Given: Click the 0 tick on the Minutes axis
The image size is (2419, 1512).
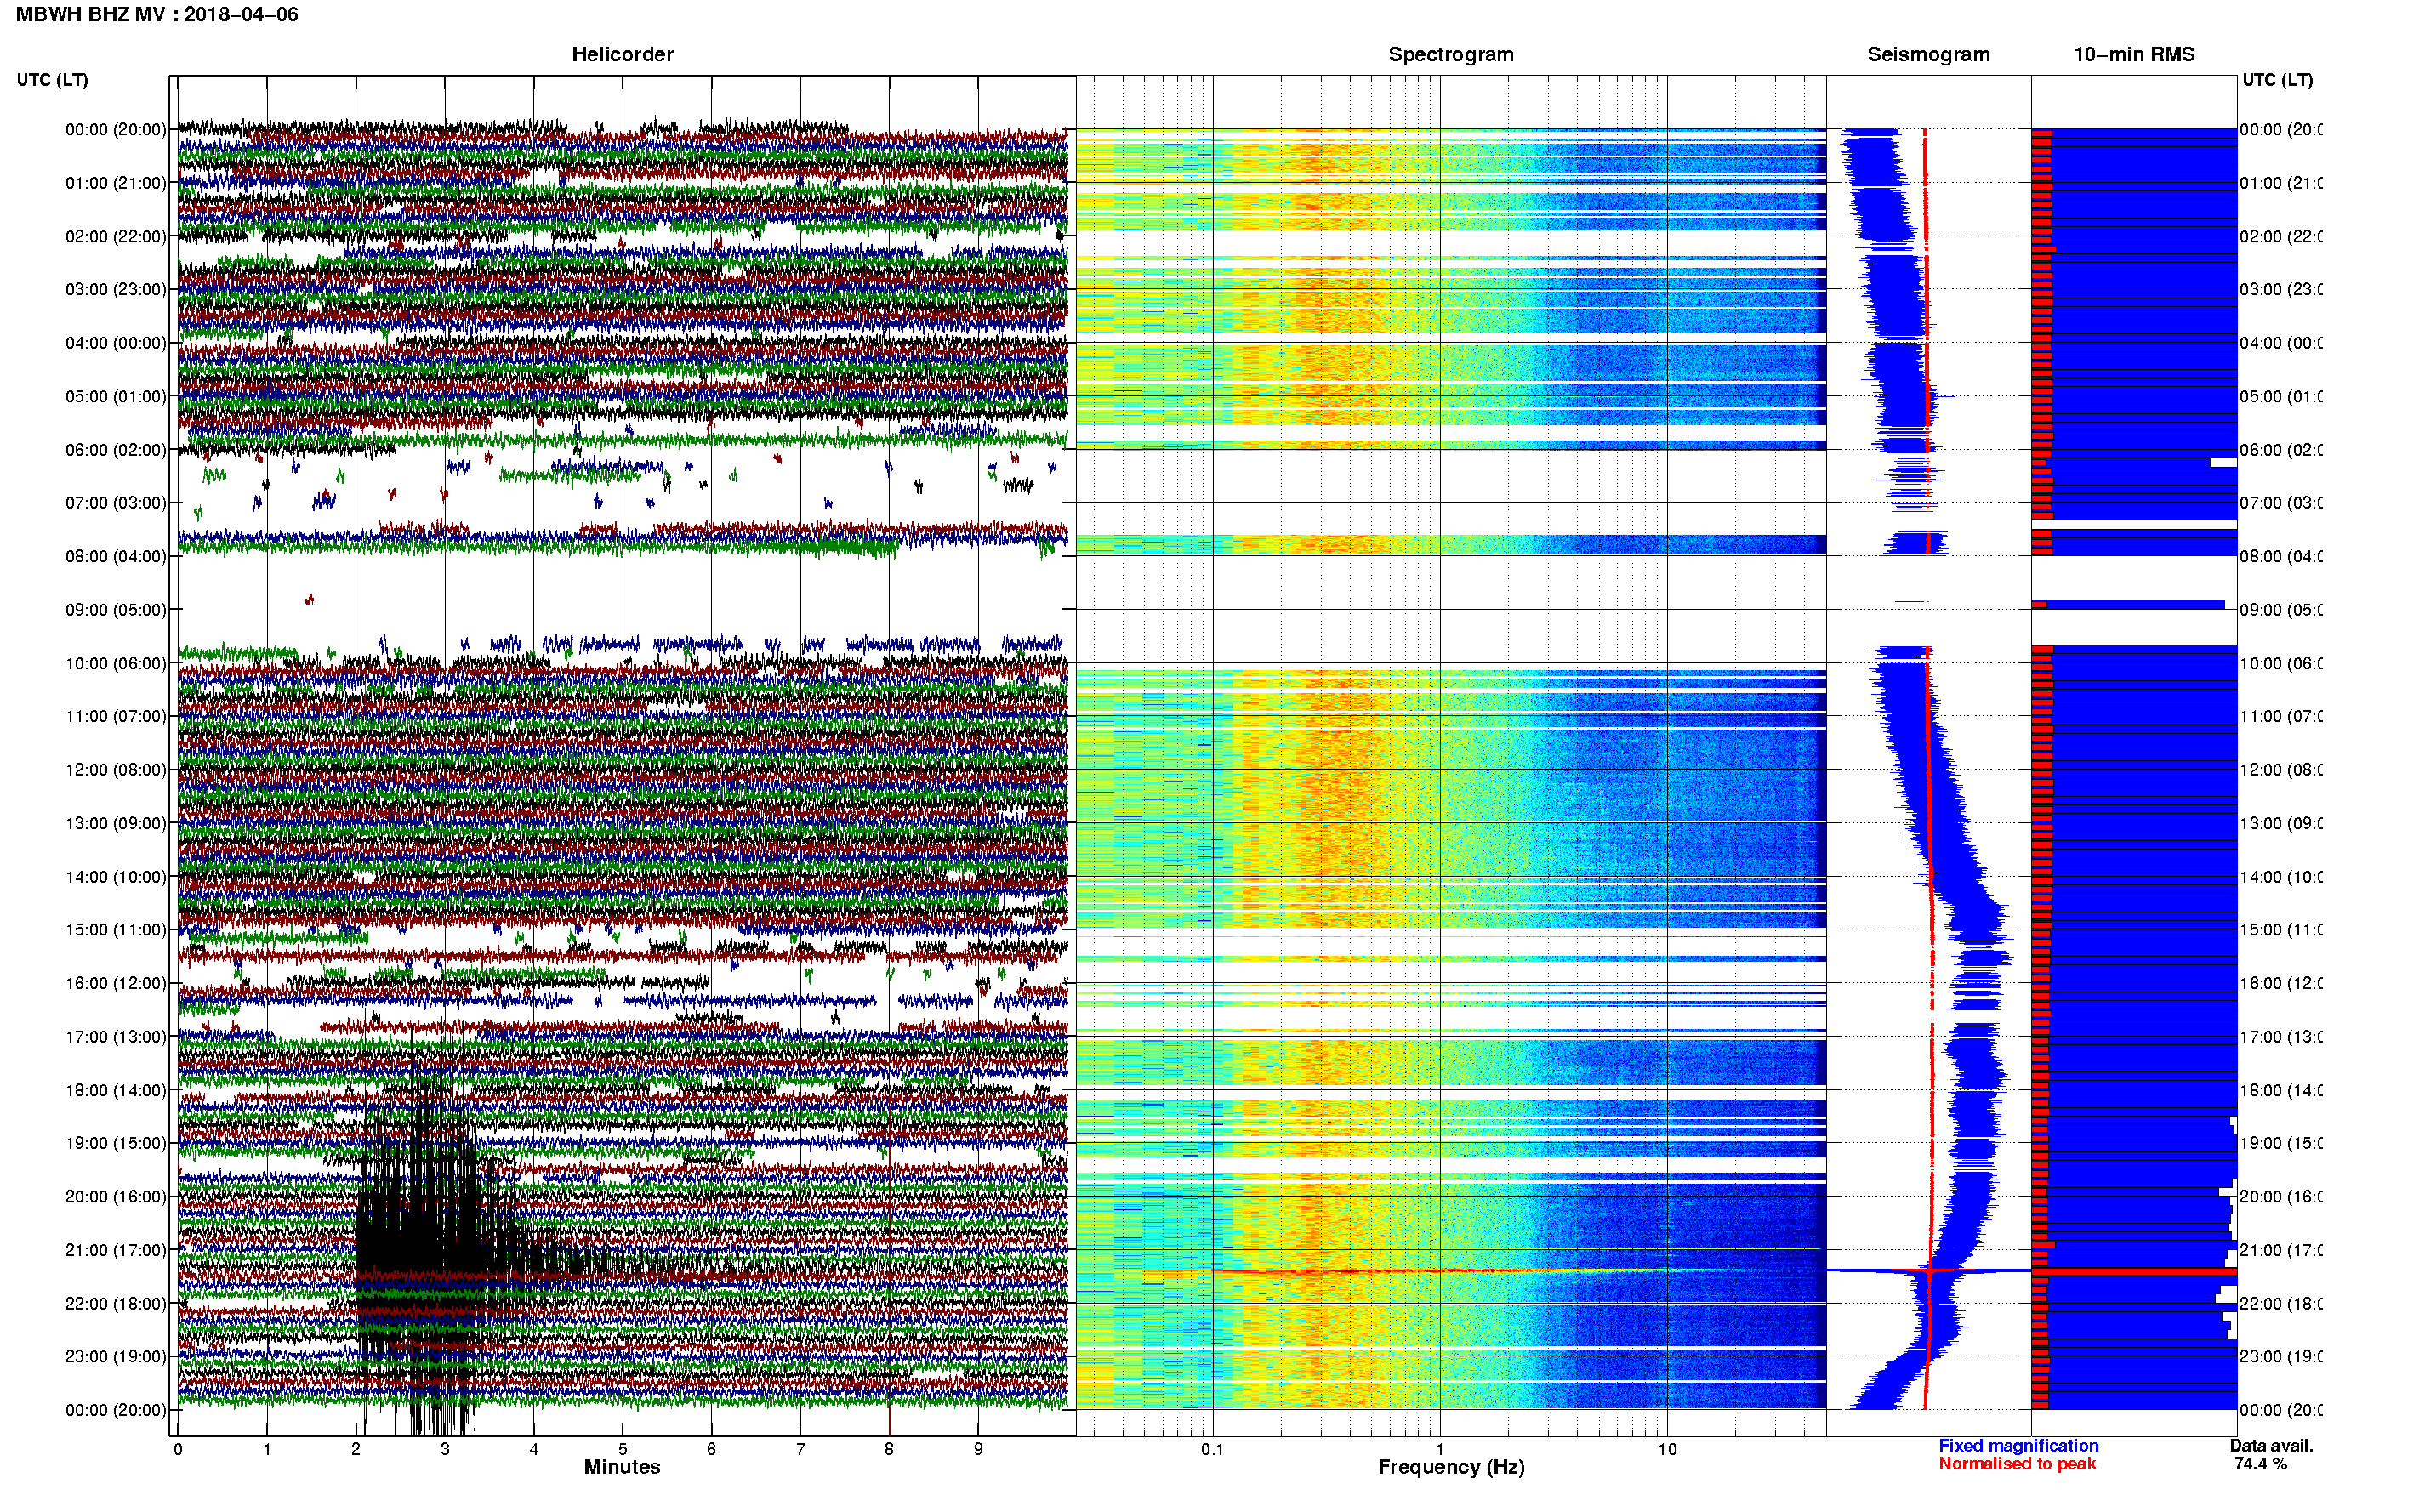Looking at the screenshot, I should click(x=178, y=1449).
